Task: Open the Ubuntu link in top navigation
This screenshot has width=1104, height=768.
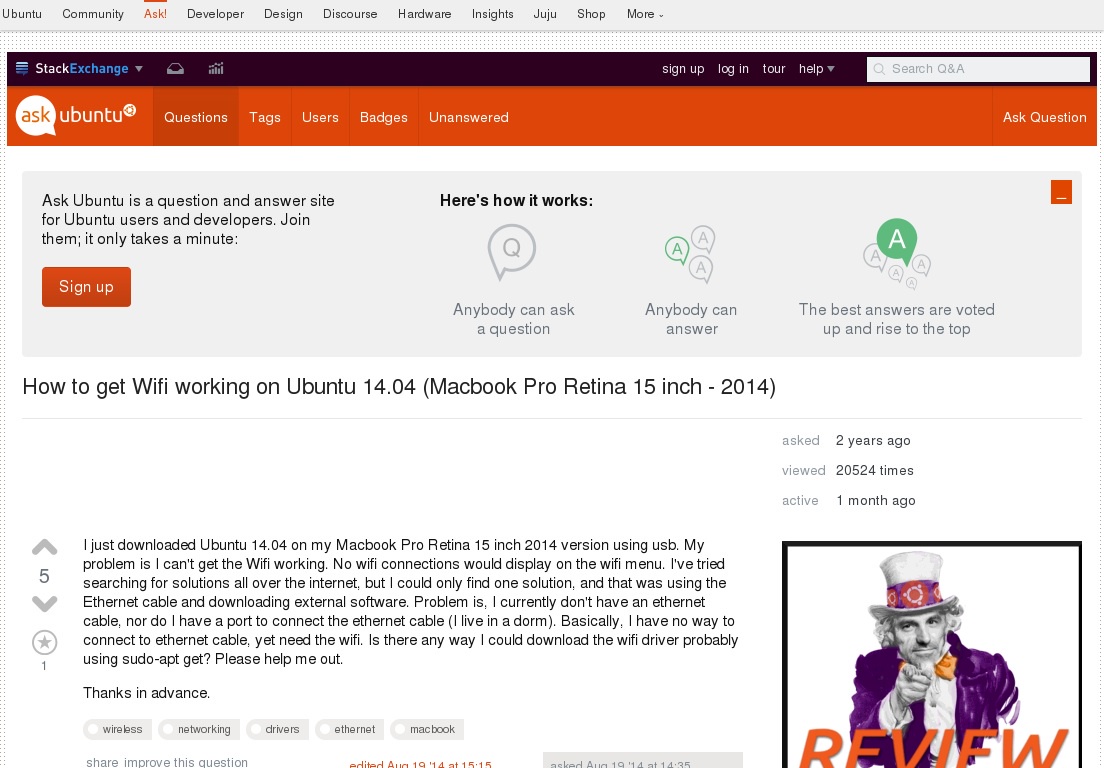Action: [x=22, y=14]
